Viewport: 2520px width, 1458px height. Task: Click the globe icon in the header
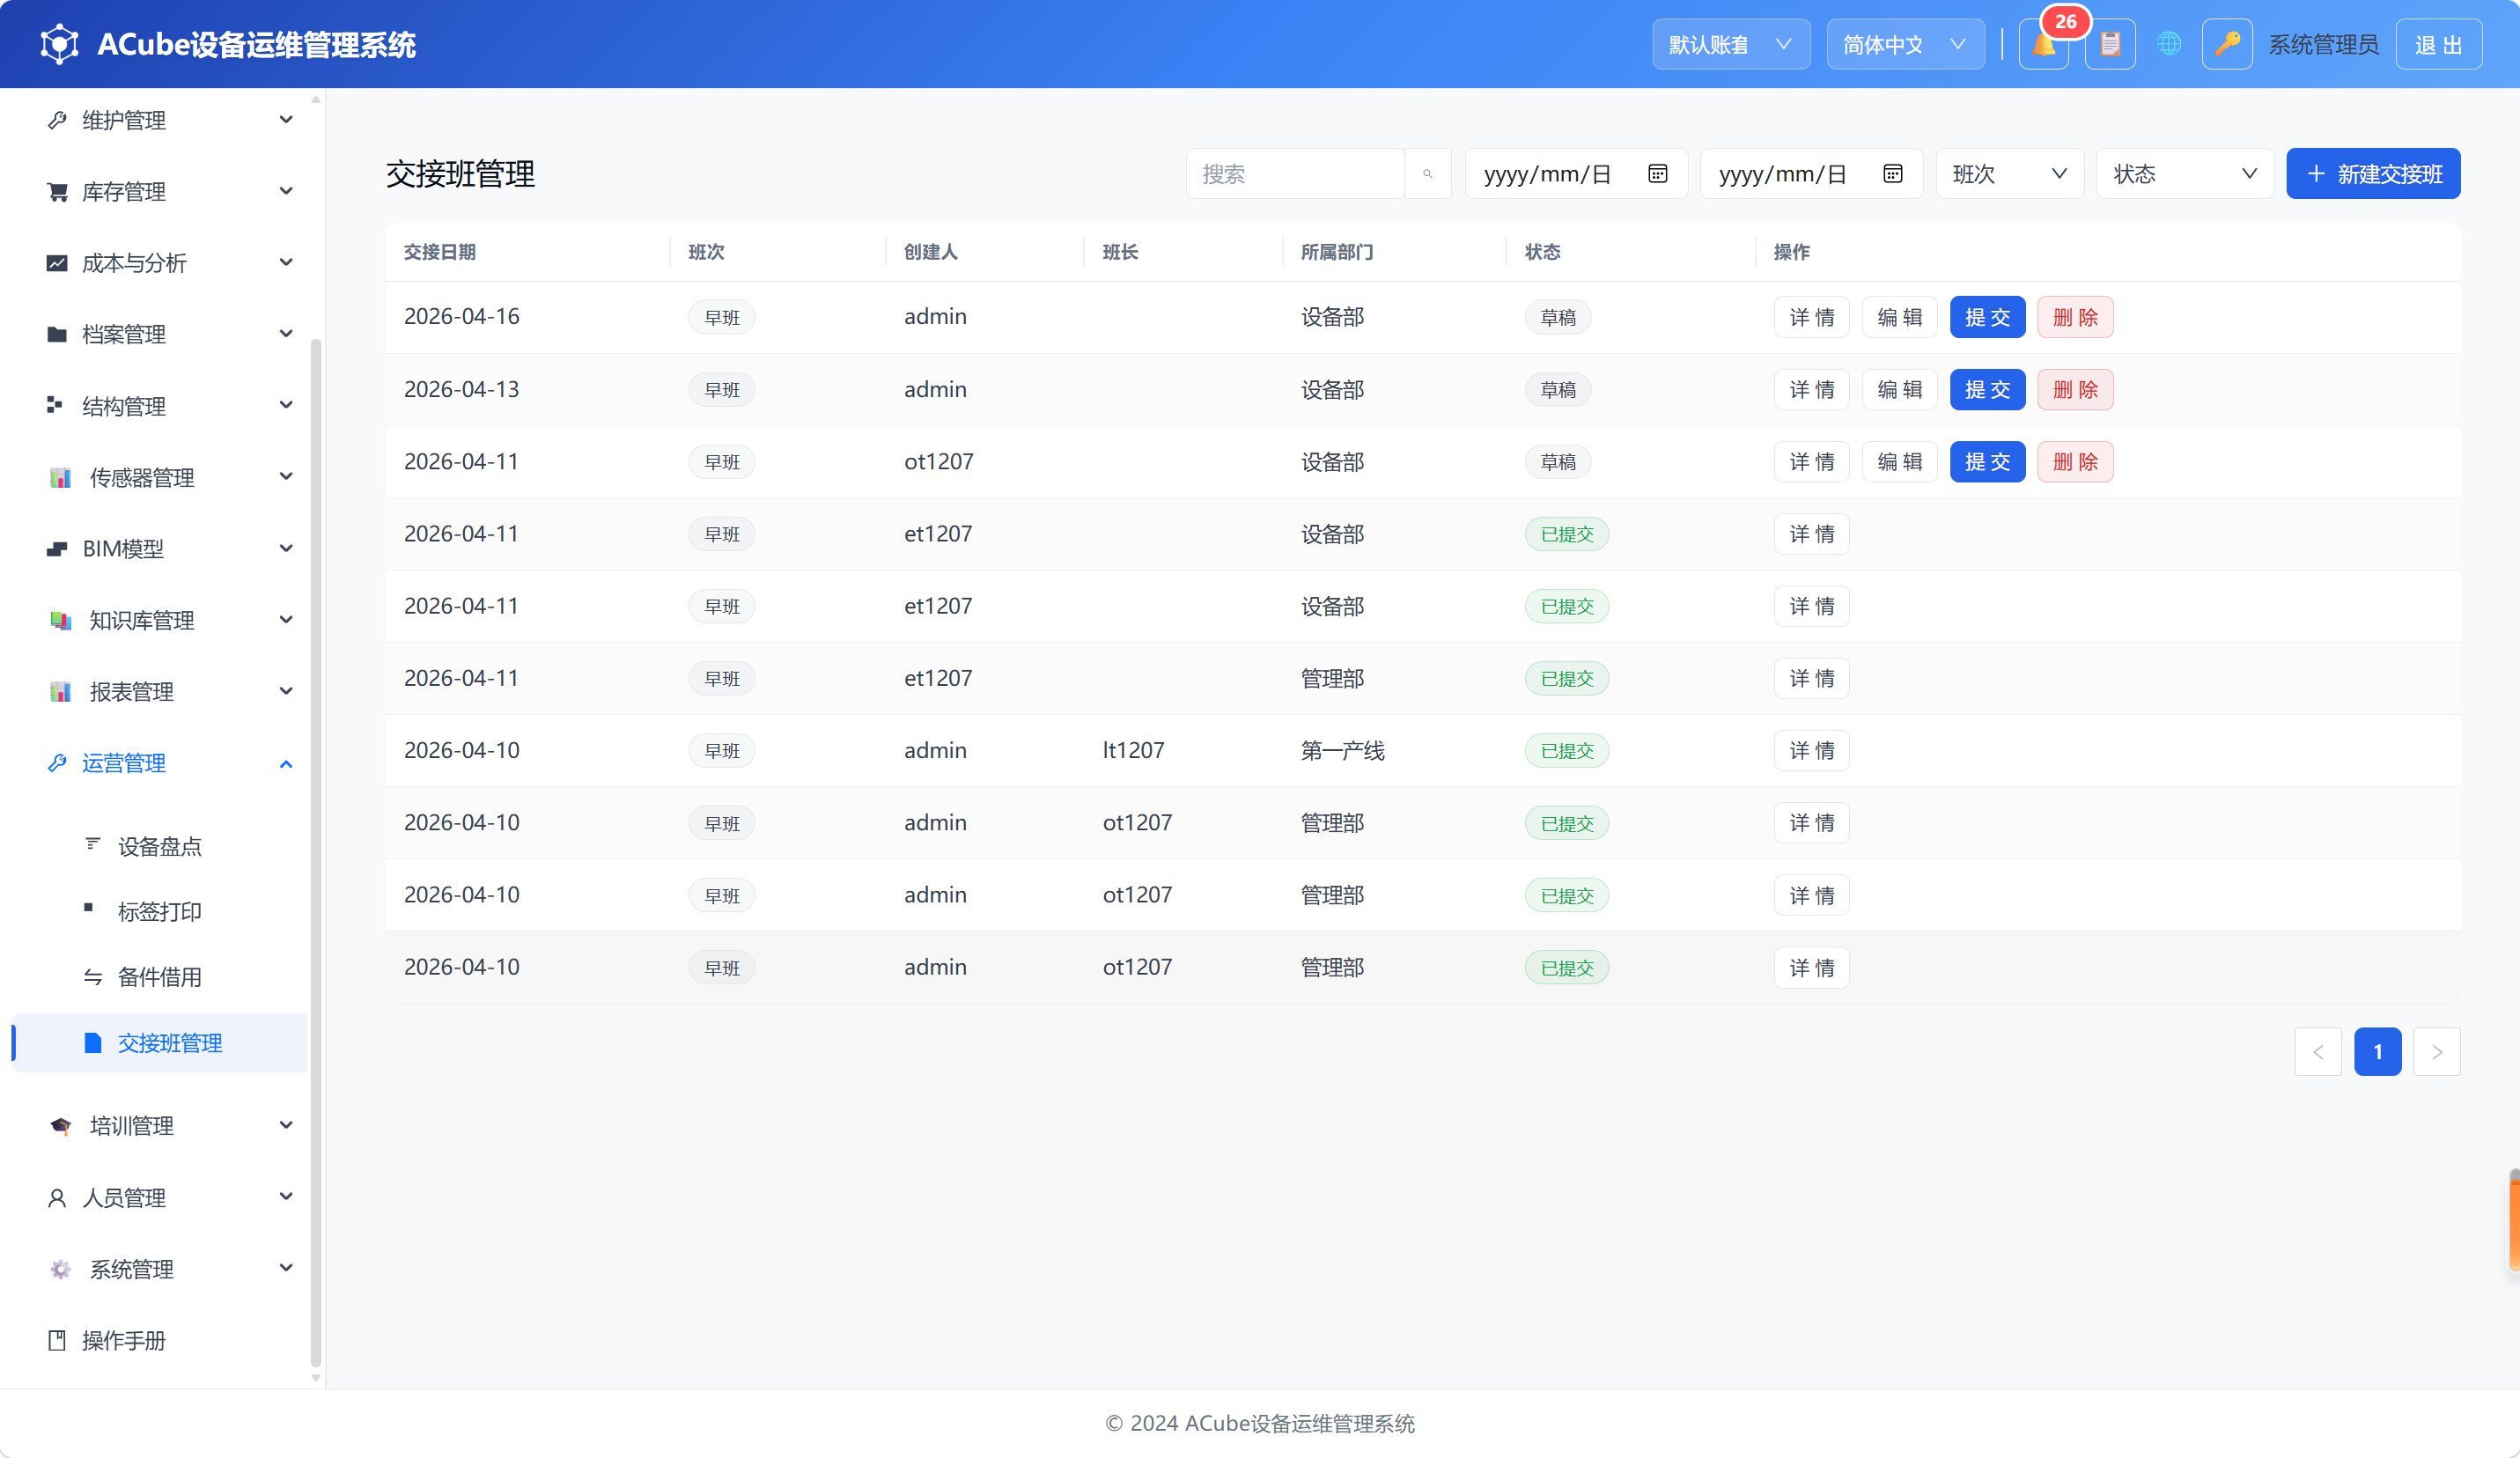pyautogui.click(x=2169, y=44)
